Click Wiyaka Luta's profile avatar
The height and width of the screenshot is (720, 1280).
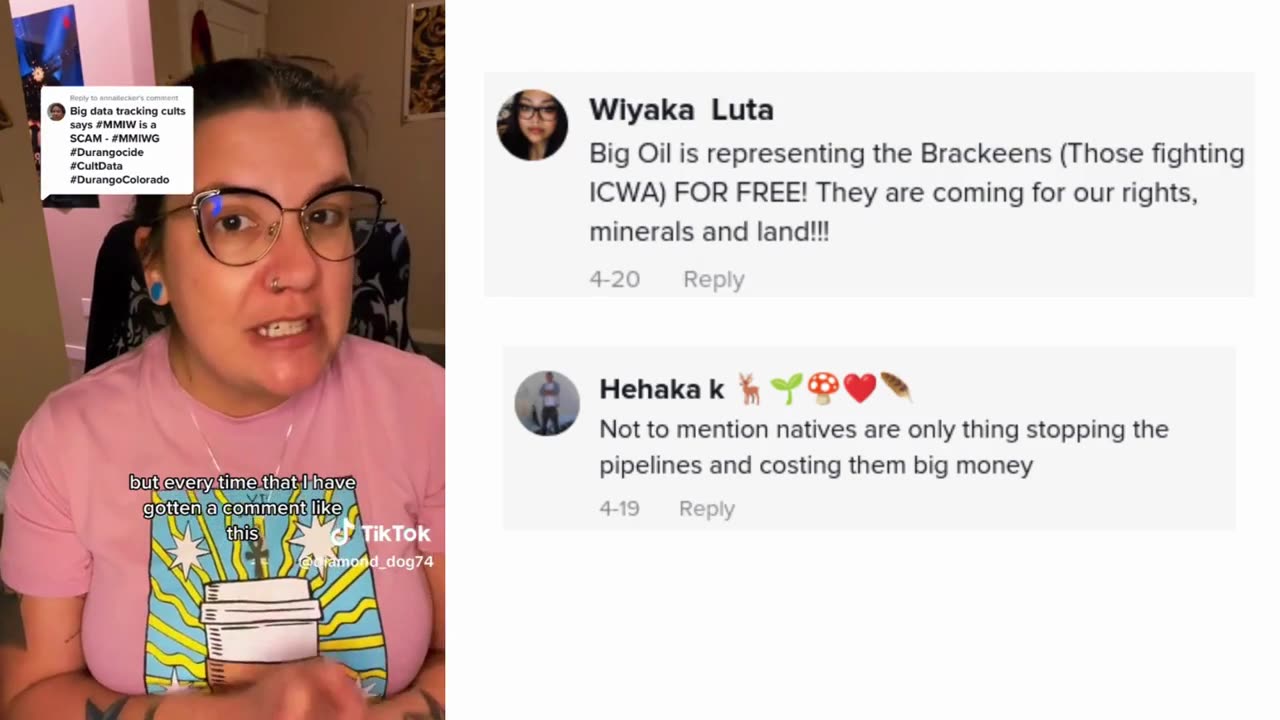point(532,125)
